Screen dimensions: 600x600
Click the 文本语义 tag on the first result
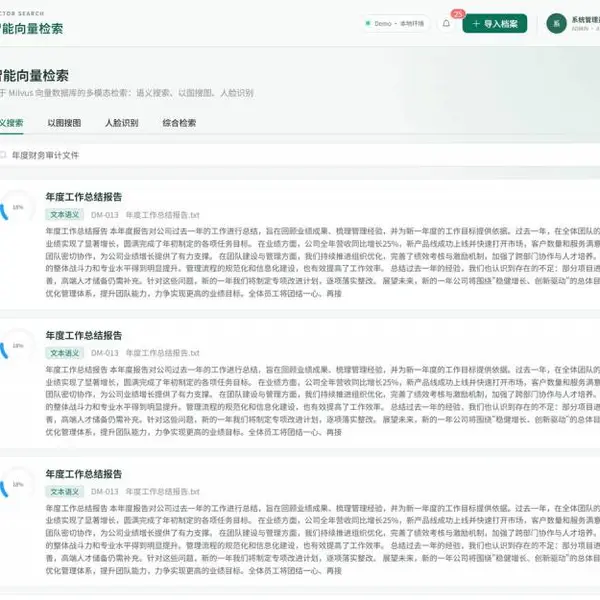tap(64, 215)
